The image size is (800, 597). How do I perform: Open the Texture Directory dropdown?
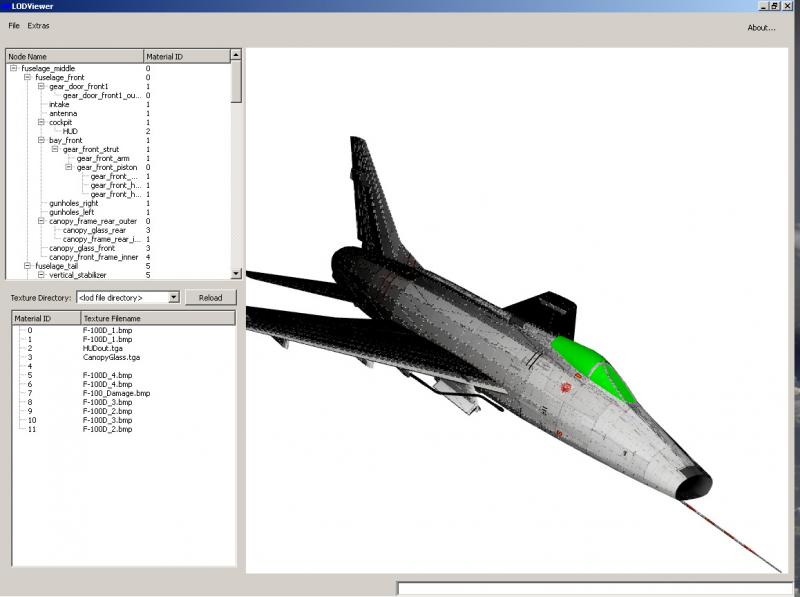click(x=173, y=297)
